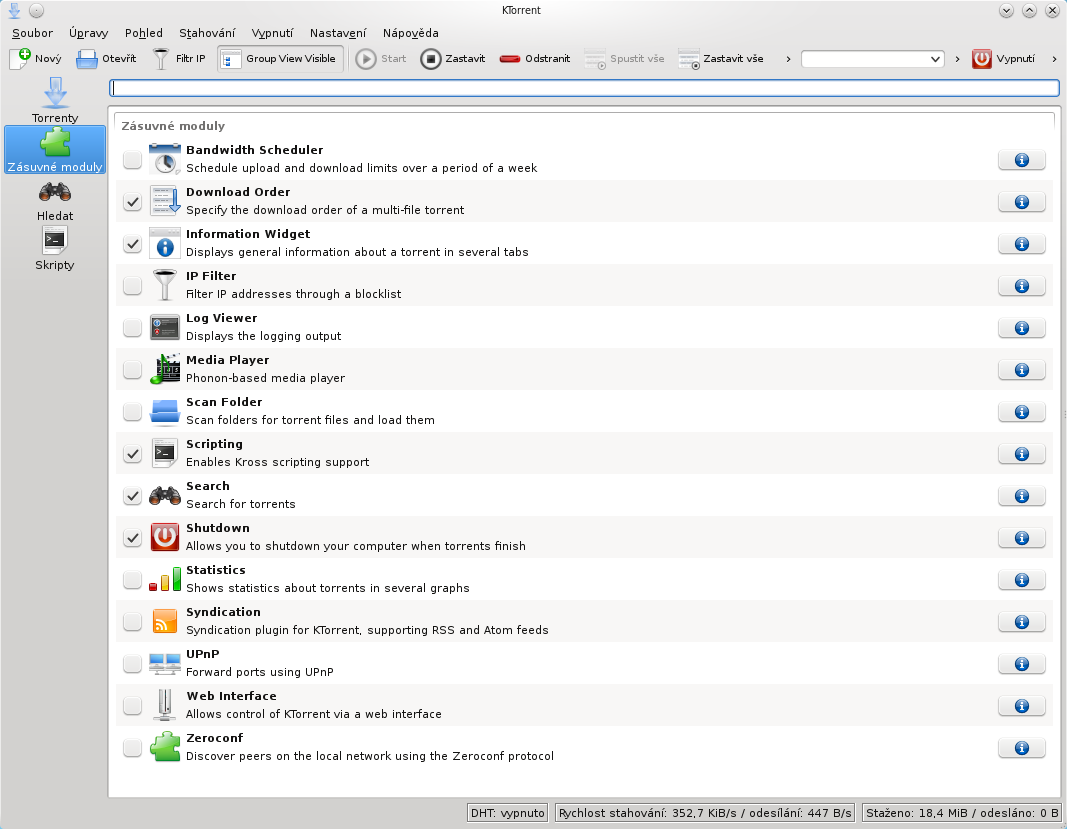
Task: Remove torrent with Odstranit button
Action: (x=535, y=59)
